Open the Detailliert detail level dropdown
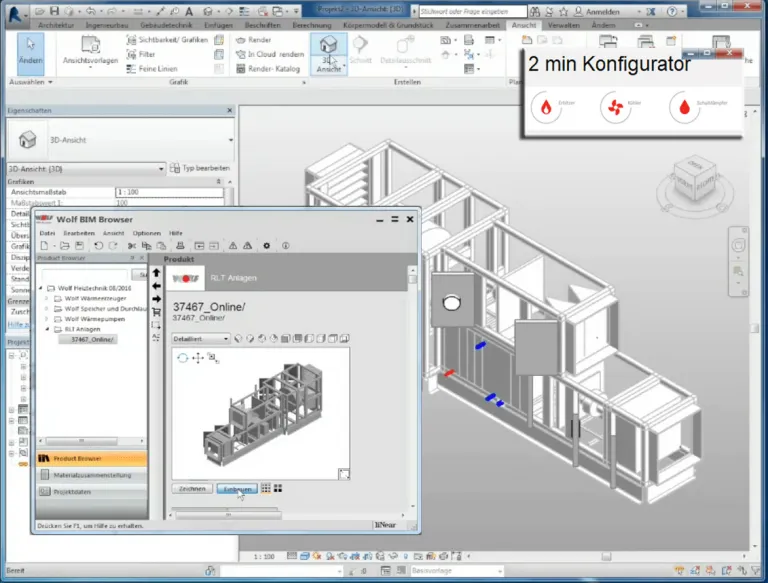Screen dimensions: 768x583 point(201,339)
